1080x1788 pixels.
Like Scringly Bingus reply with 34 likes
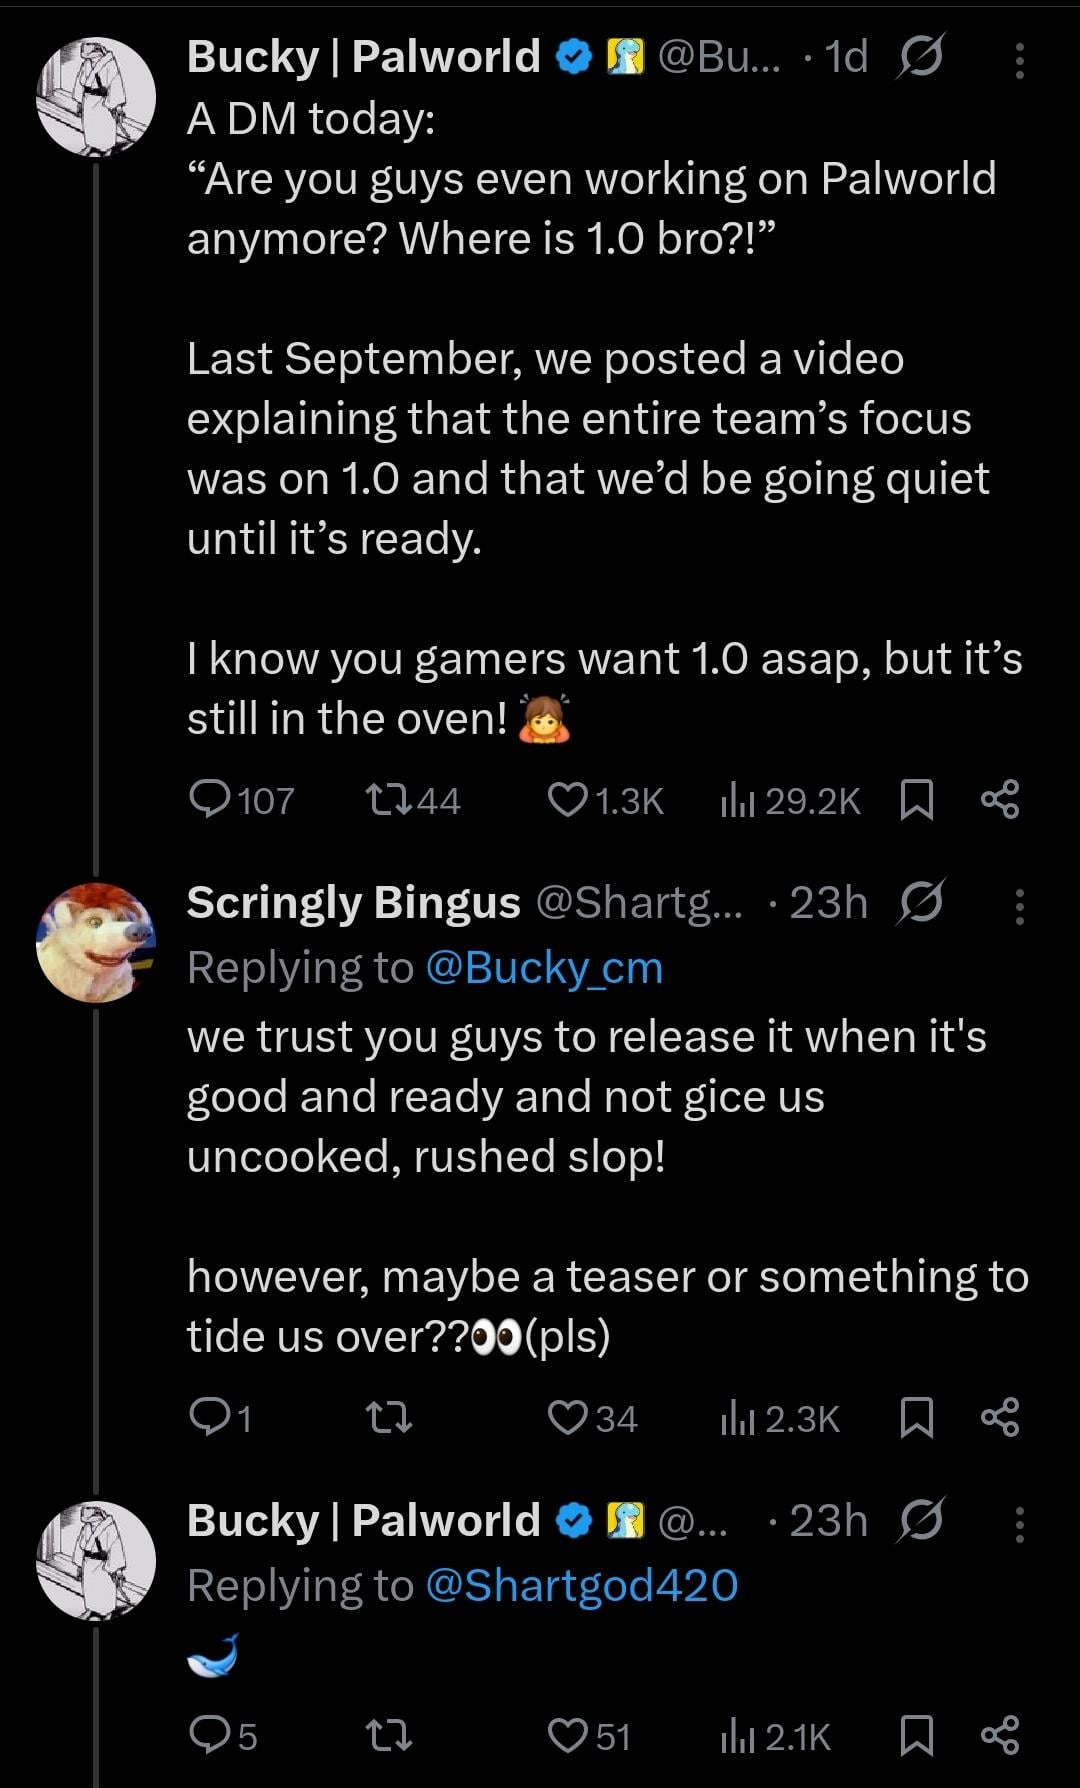pyautogui.click(x=568, y=1417)
